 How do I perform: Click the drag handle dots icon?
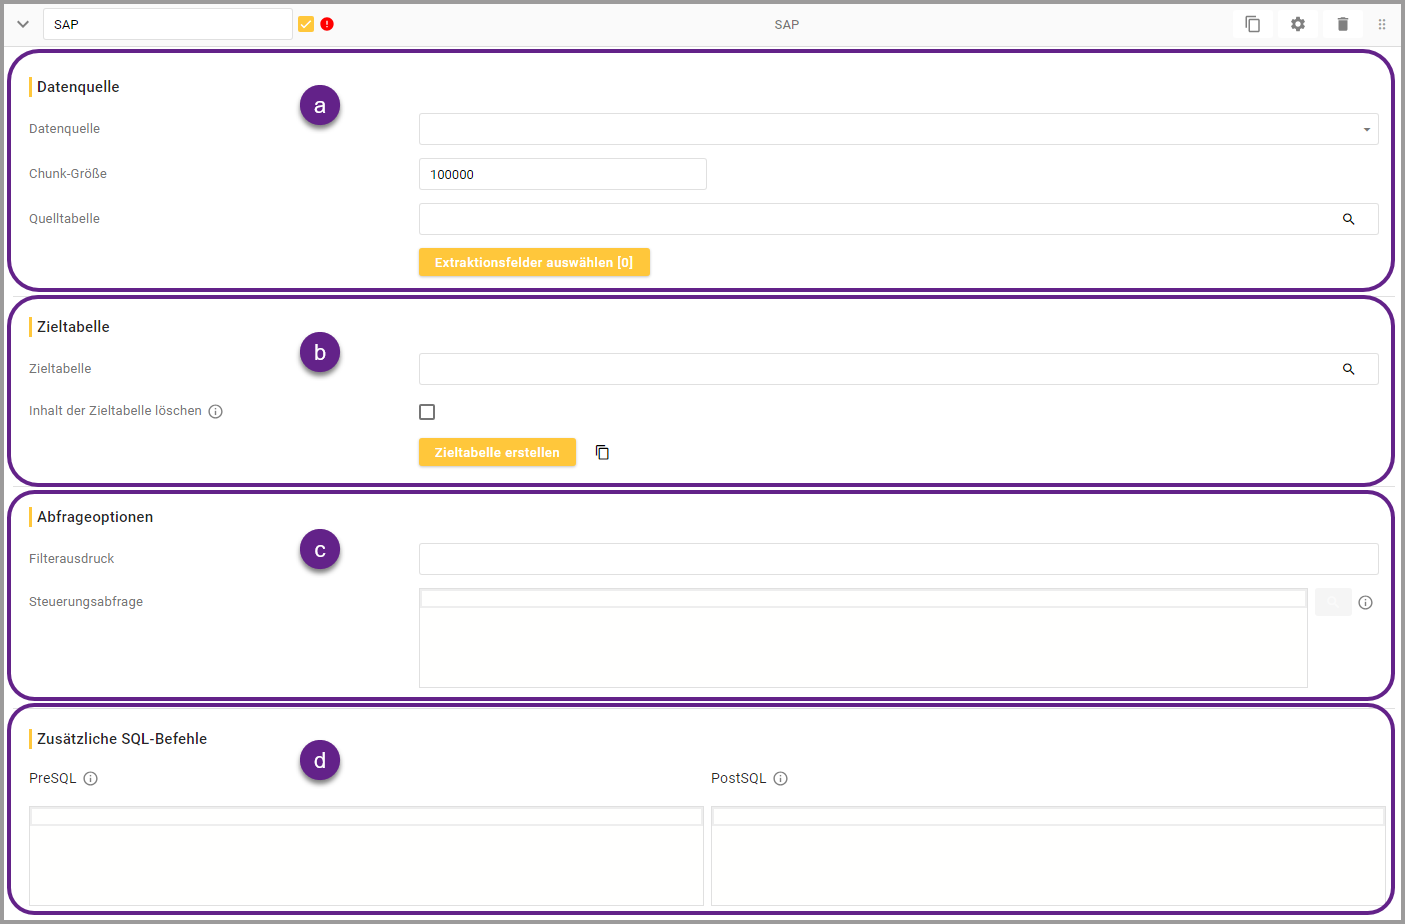tap(1382, 24)
